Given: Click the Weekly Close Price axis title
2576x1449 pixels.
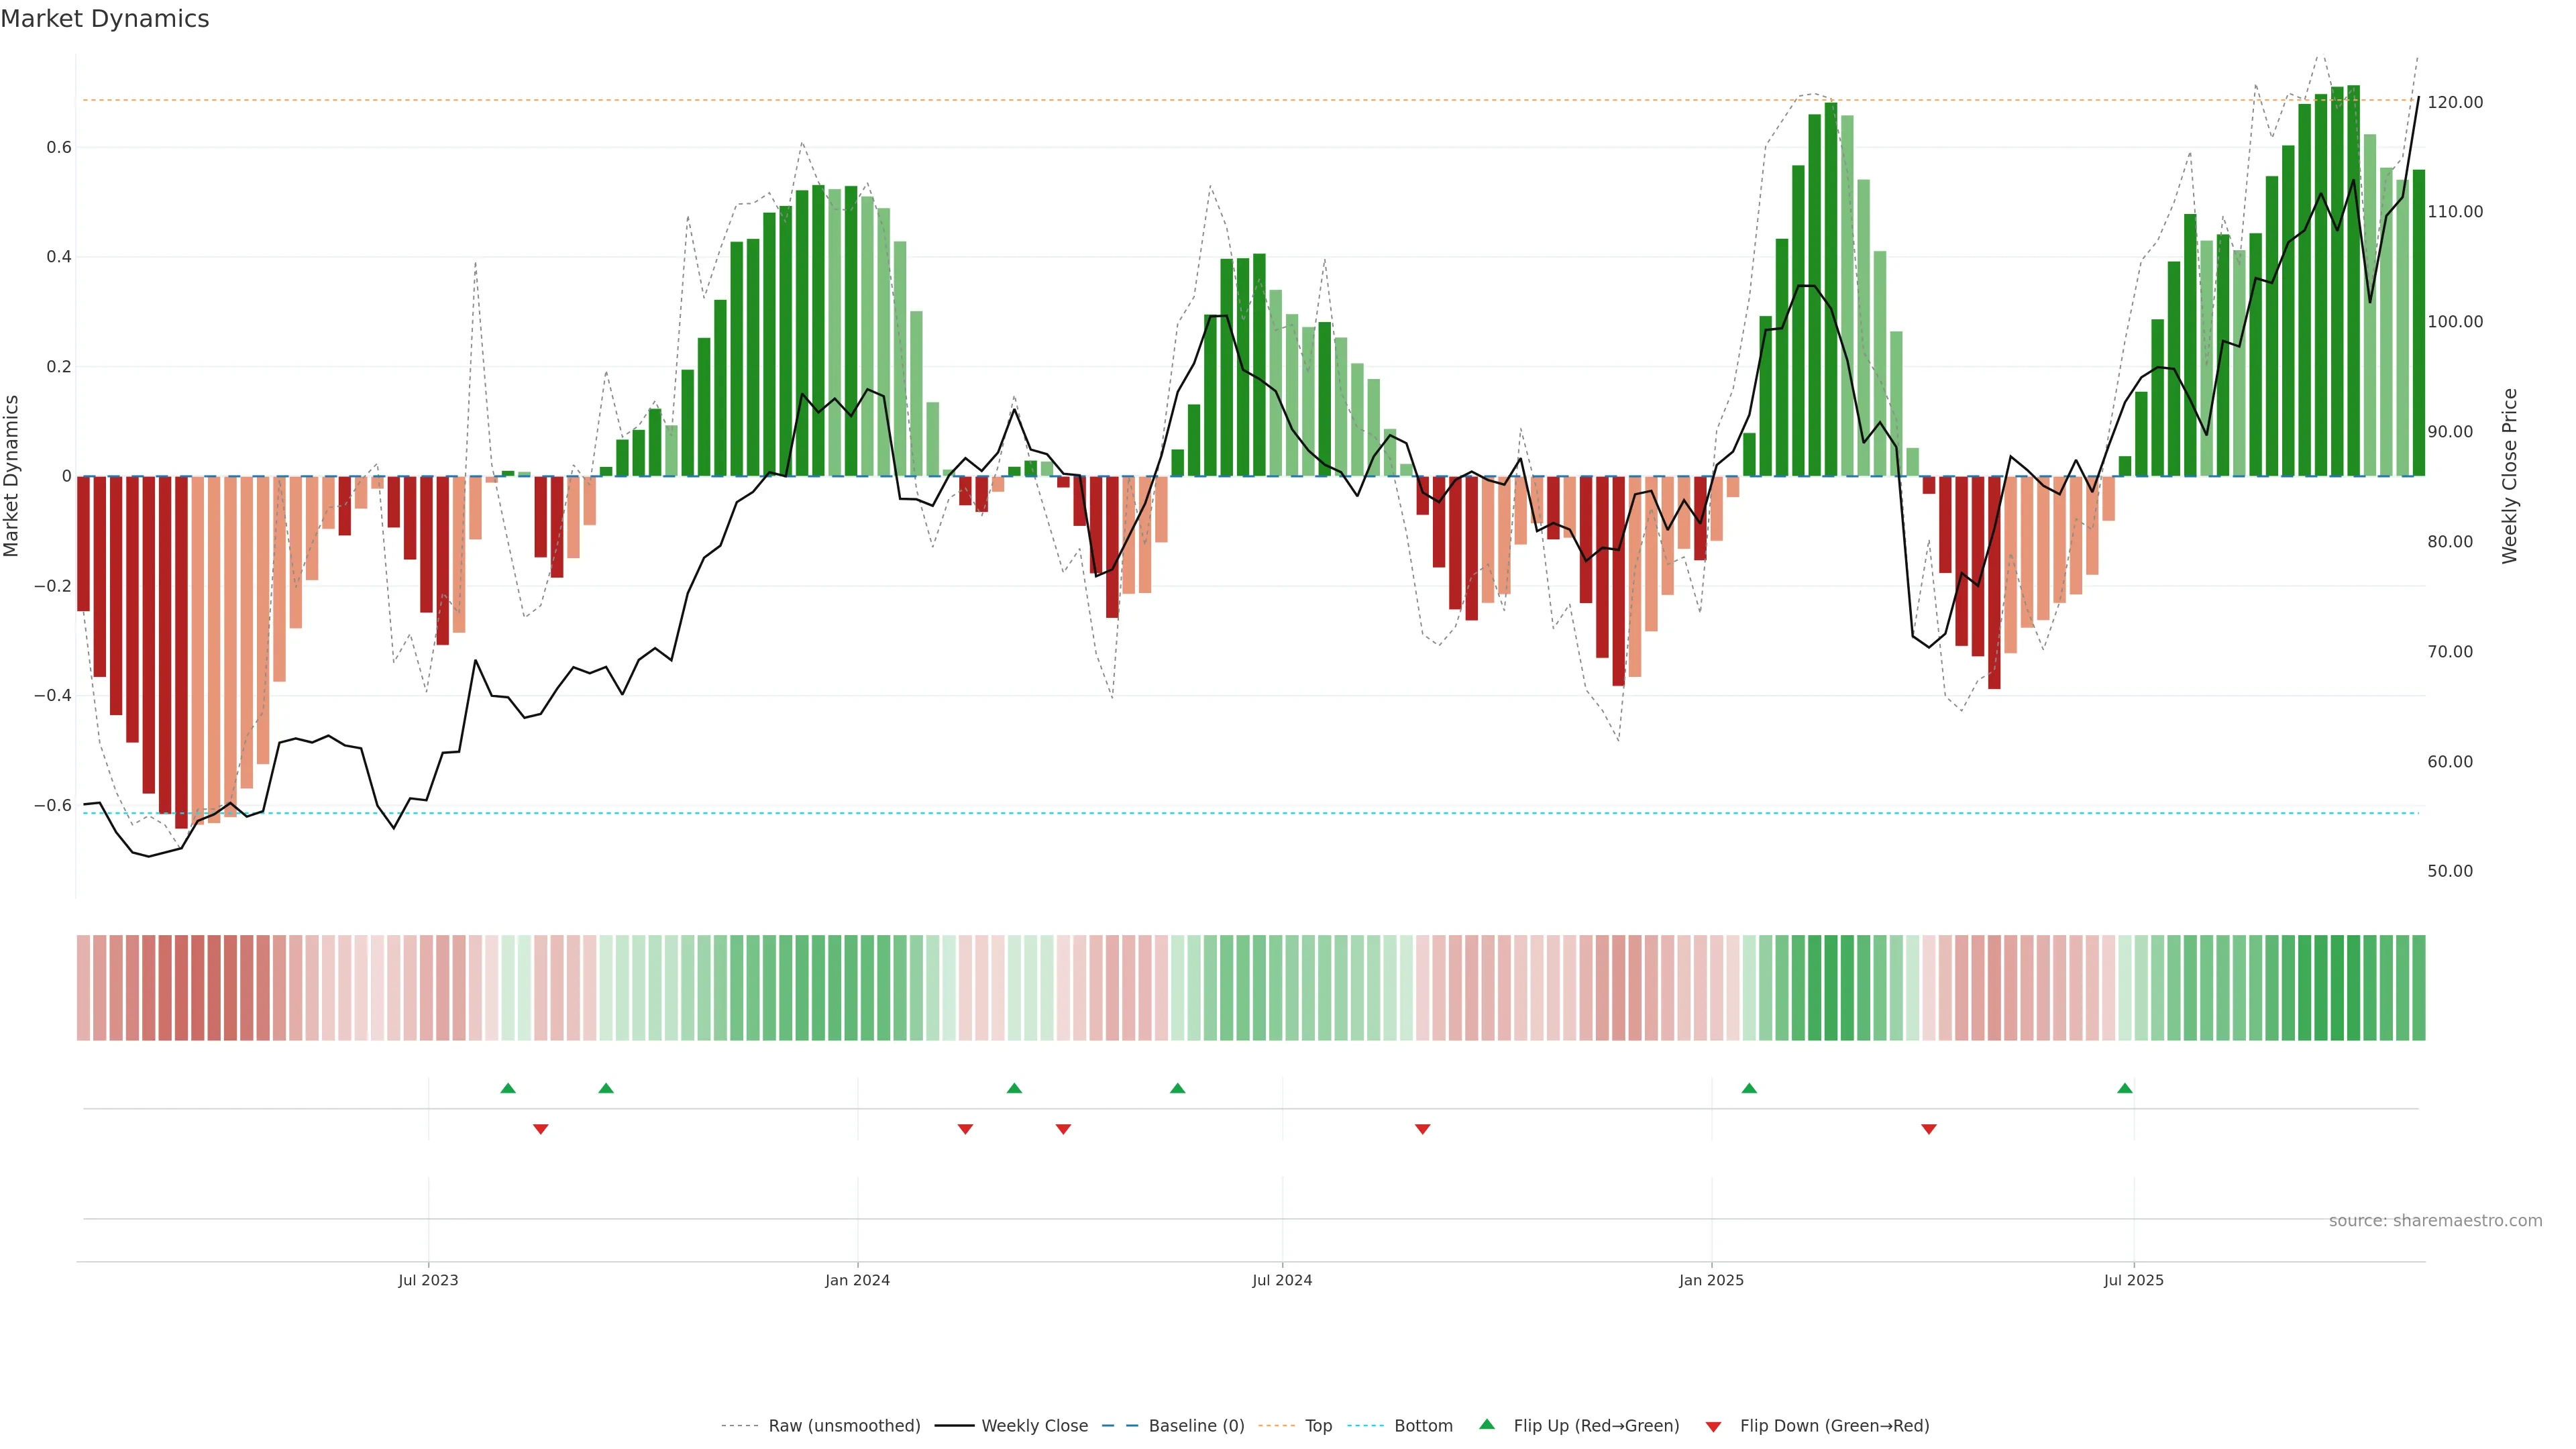Looking at the screenshot, I should click(2510, 476).
